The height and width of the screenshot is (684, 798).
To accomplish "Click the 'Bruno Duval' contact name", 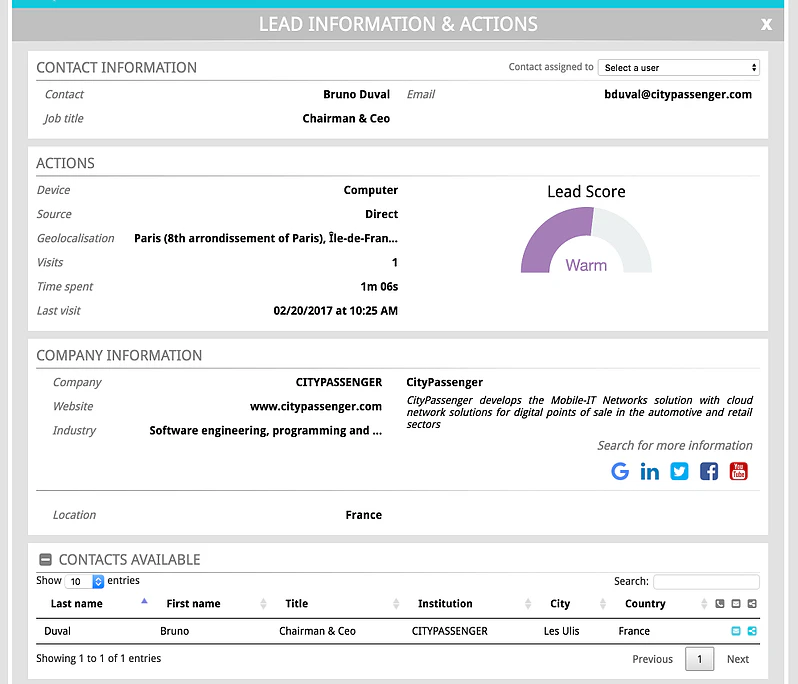I will pyautogui.click(x=356, y=94).
